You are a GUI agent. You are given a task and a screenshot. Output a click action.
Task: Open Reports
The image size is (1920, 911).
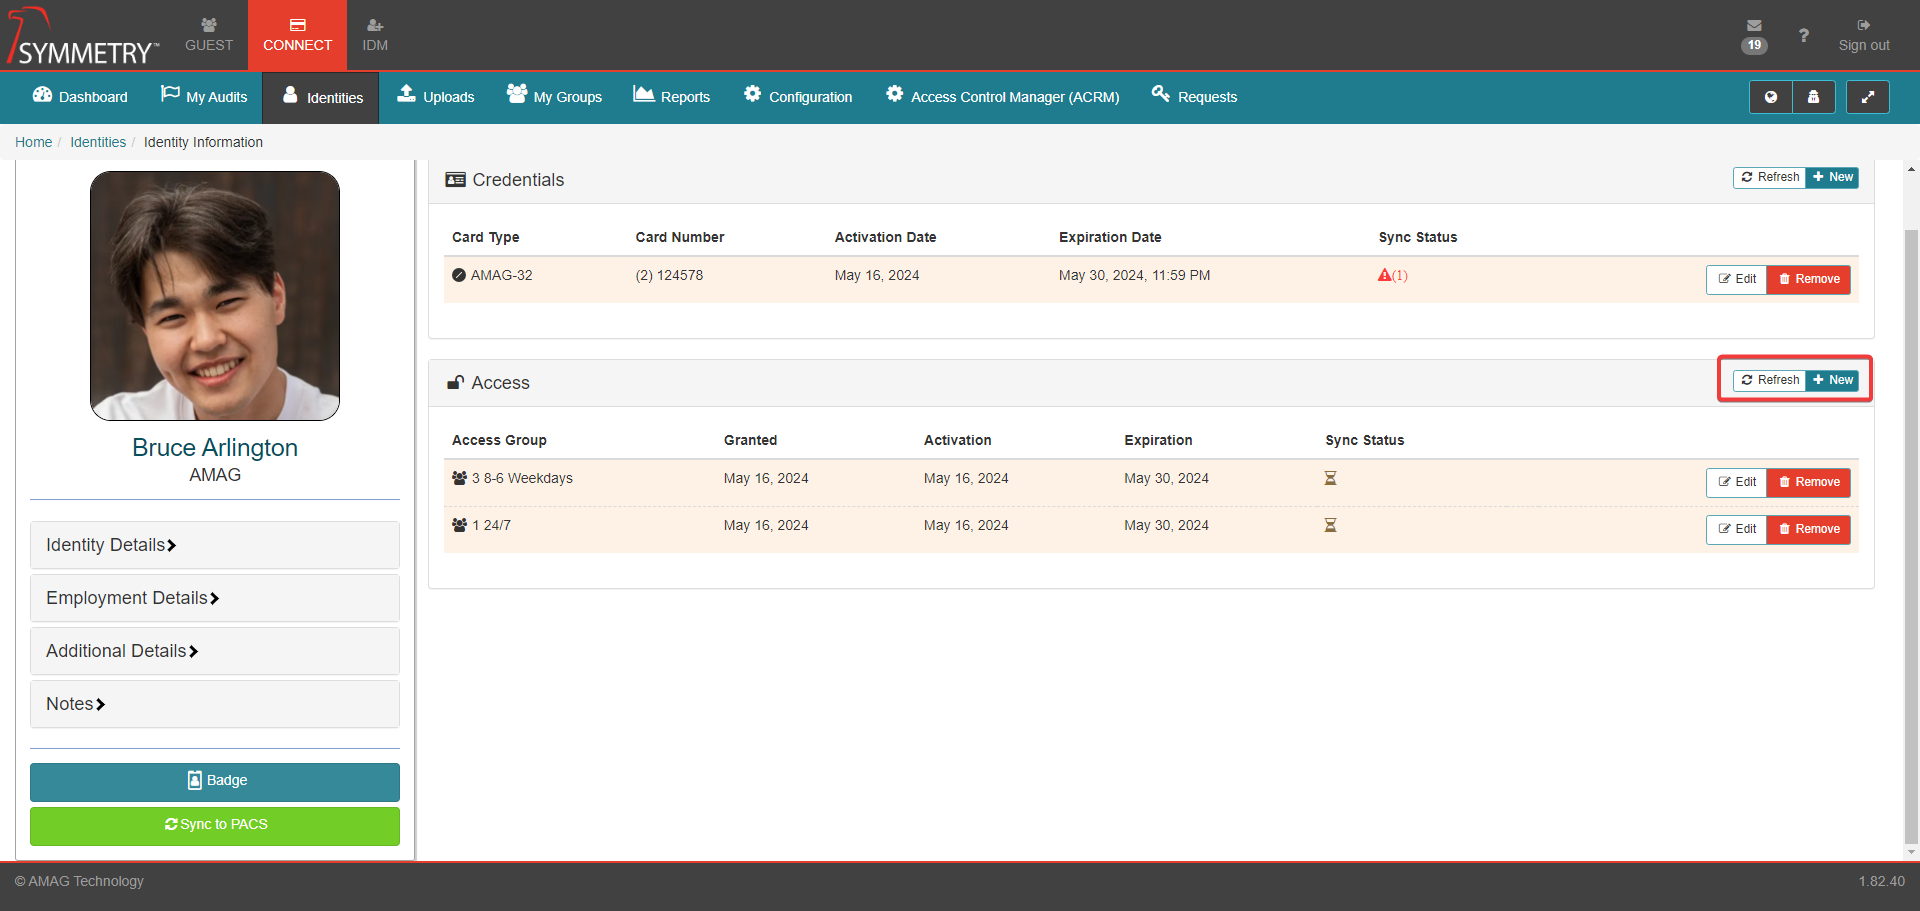(672, 96)
